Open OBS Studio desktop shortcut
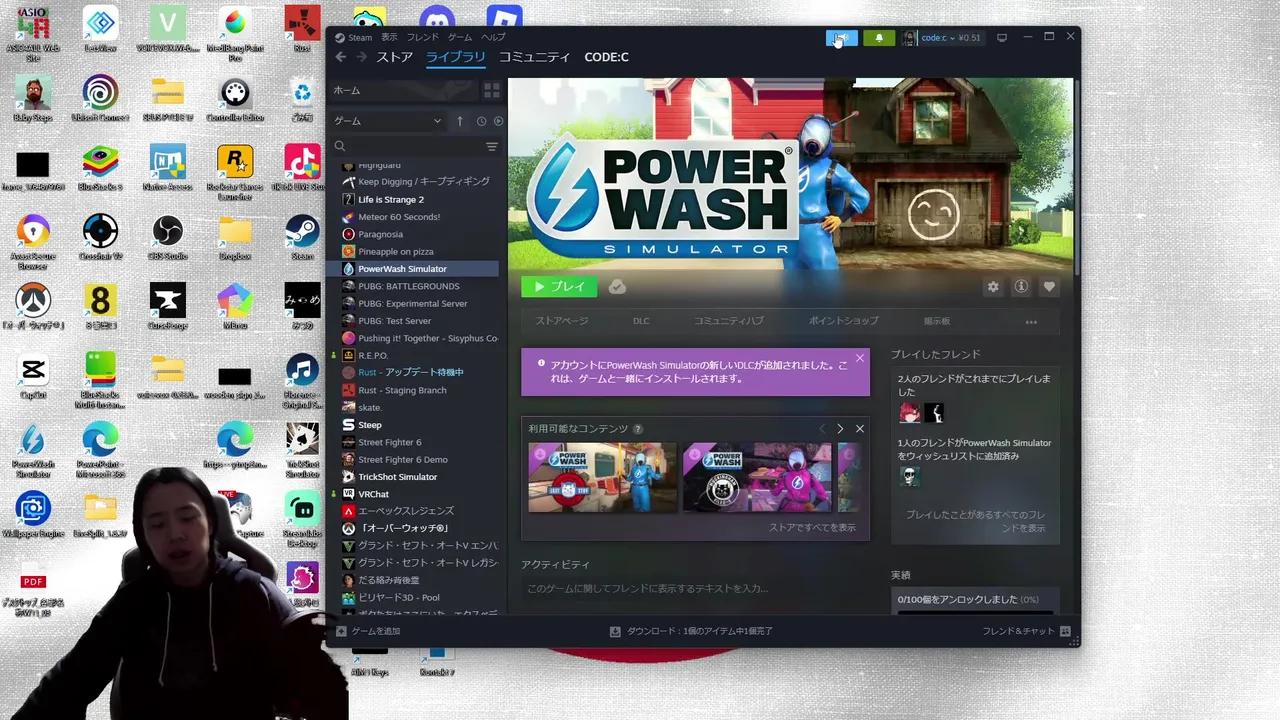Screen dimensions: 1280x720 [167, 238]
